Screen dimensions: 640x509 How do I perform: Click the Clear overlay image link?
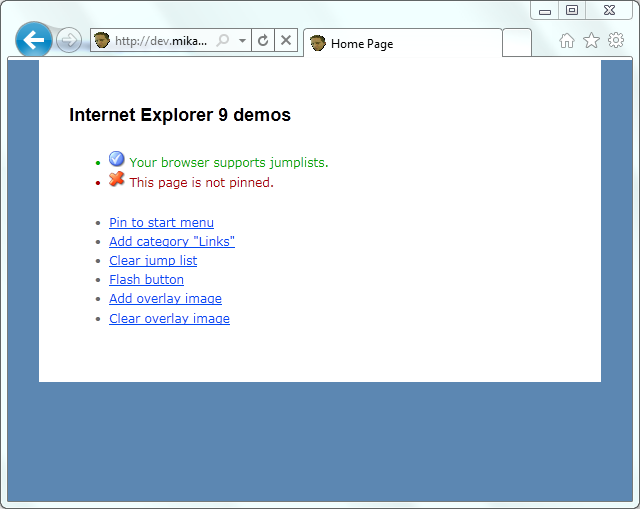point(169,318)
